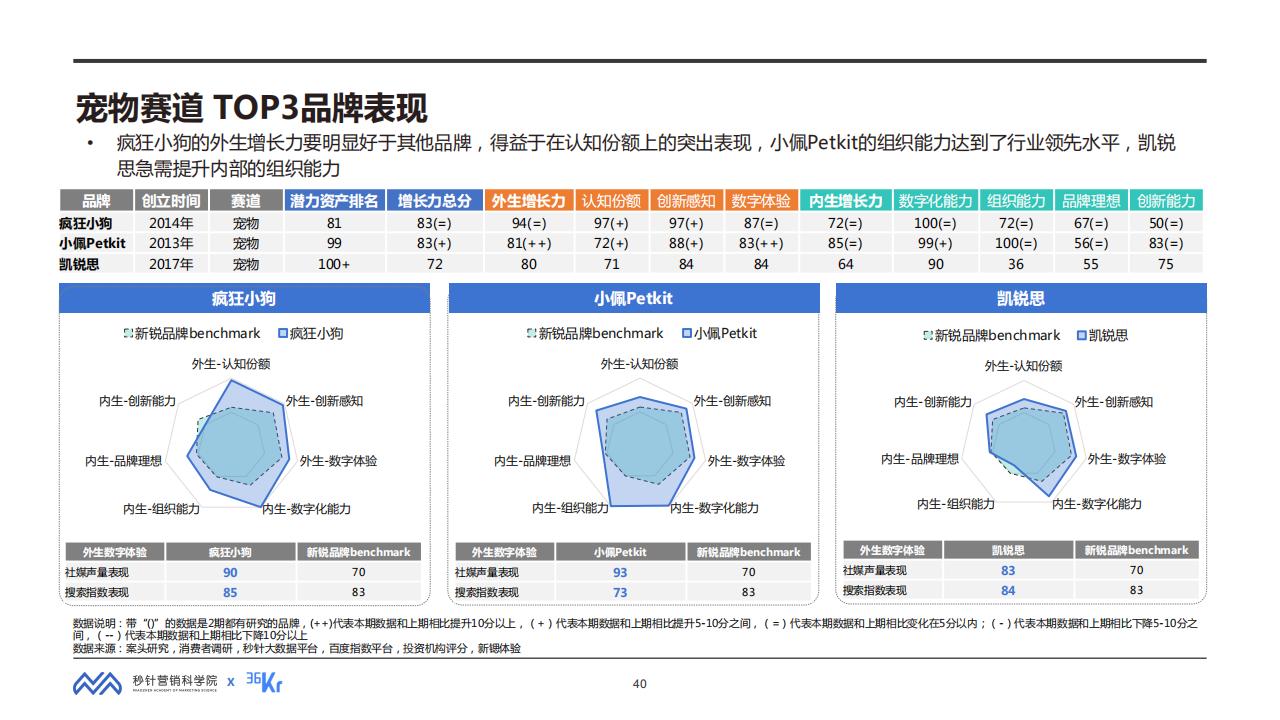
Task: Click the 秒针营销科学院 wave logo icon
Action: [x=97, y=683]
